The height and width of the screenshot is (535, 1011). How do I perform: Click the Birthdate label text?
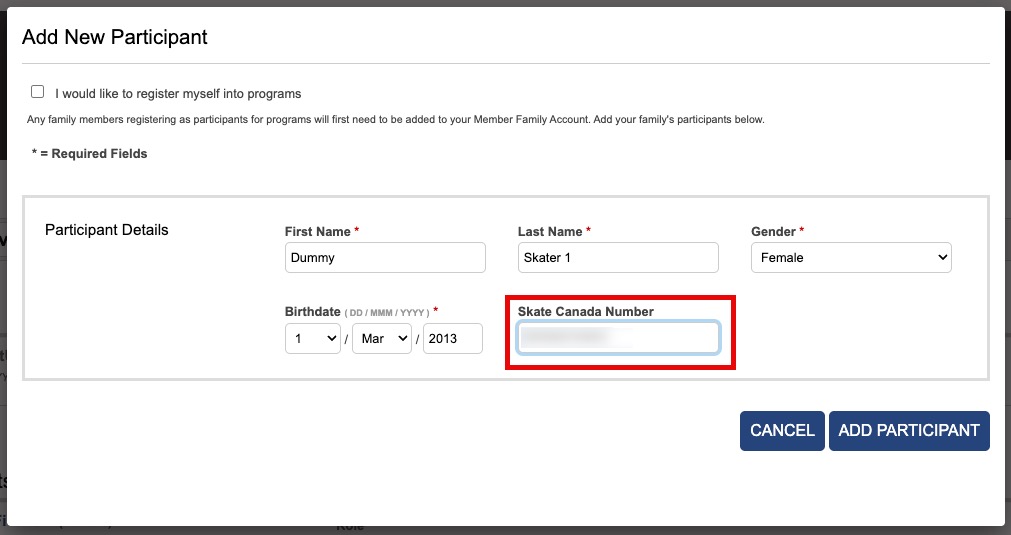click(313, 311)
